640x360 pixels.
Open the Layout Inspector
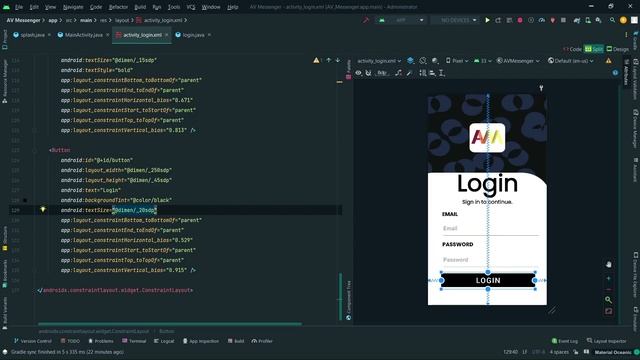pyautogui.click(x=607, y=341)
